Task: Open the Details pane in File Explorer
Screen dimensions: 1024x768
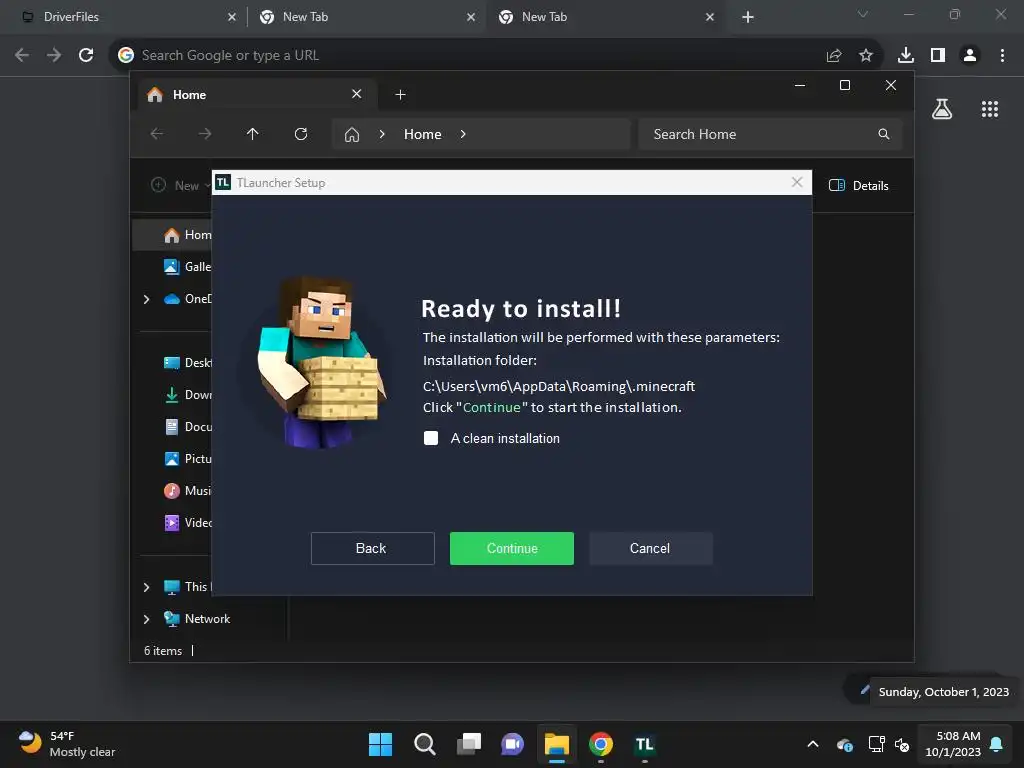Action: [858, 185]
